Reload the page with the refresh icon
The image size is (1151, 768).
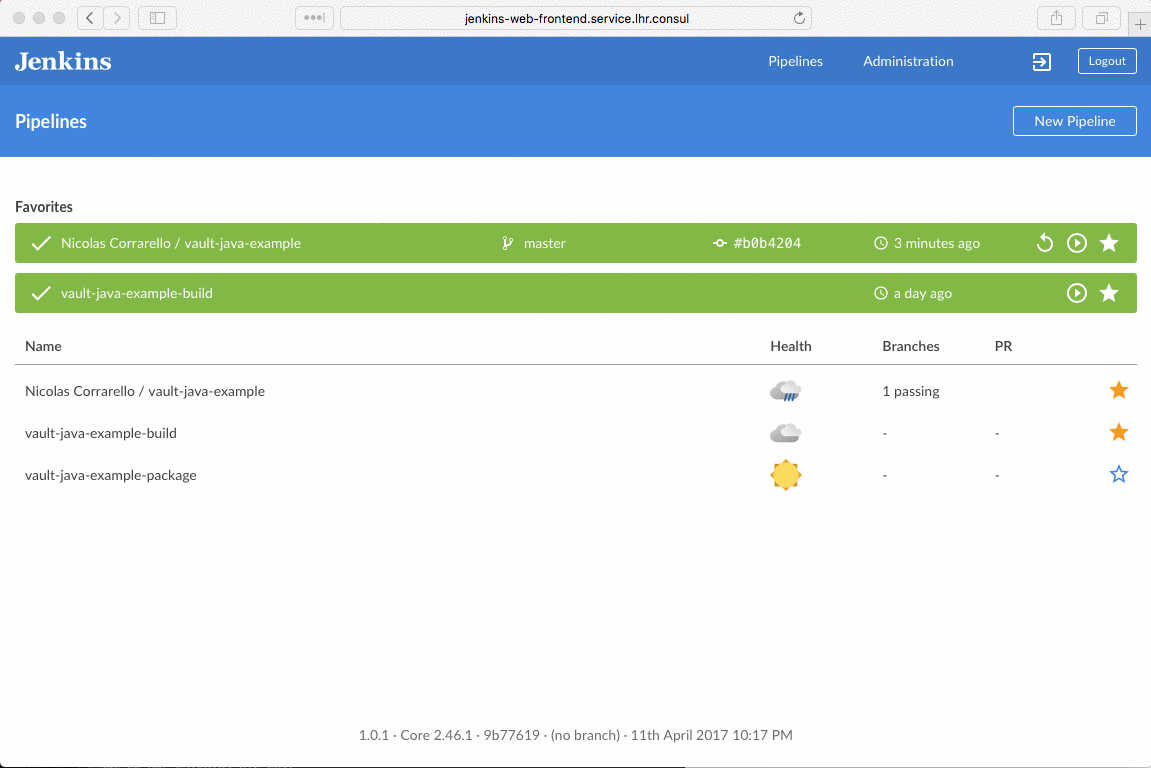[799, 18]
